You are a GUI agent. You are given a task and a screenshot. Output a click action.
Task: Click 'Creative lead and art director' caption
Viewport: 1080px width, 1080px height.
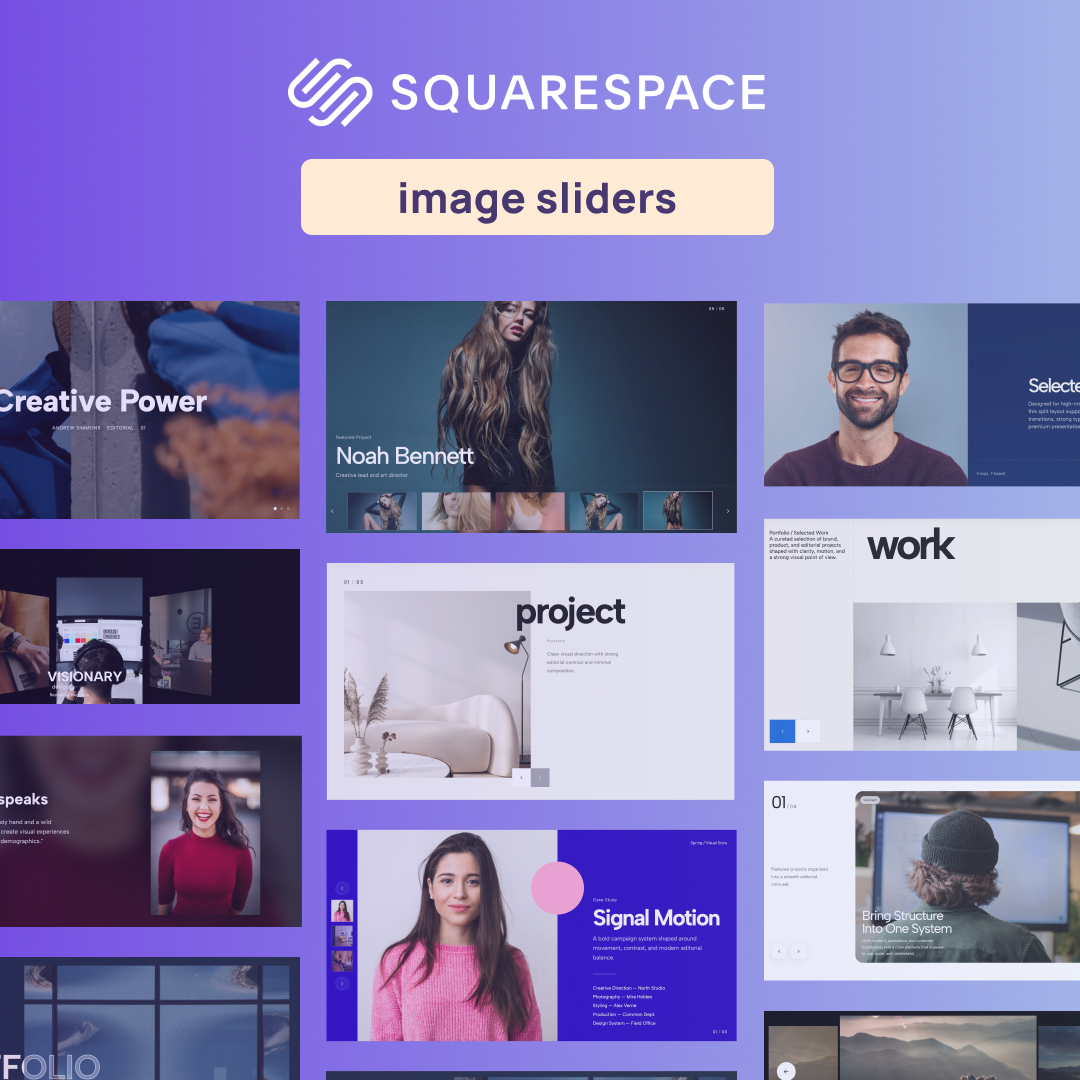coord(371,475)
